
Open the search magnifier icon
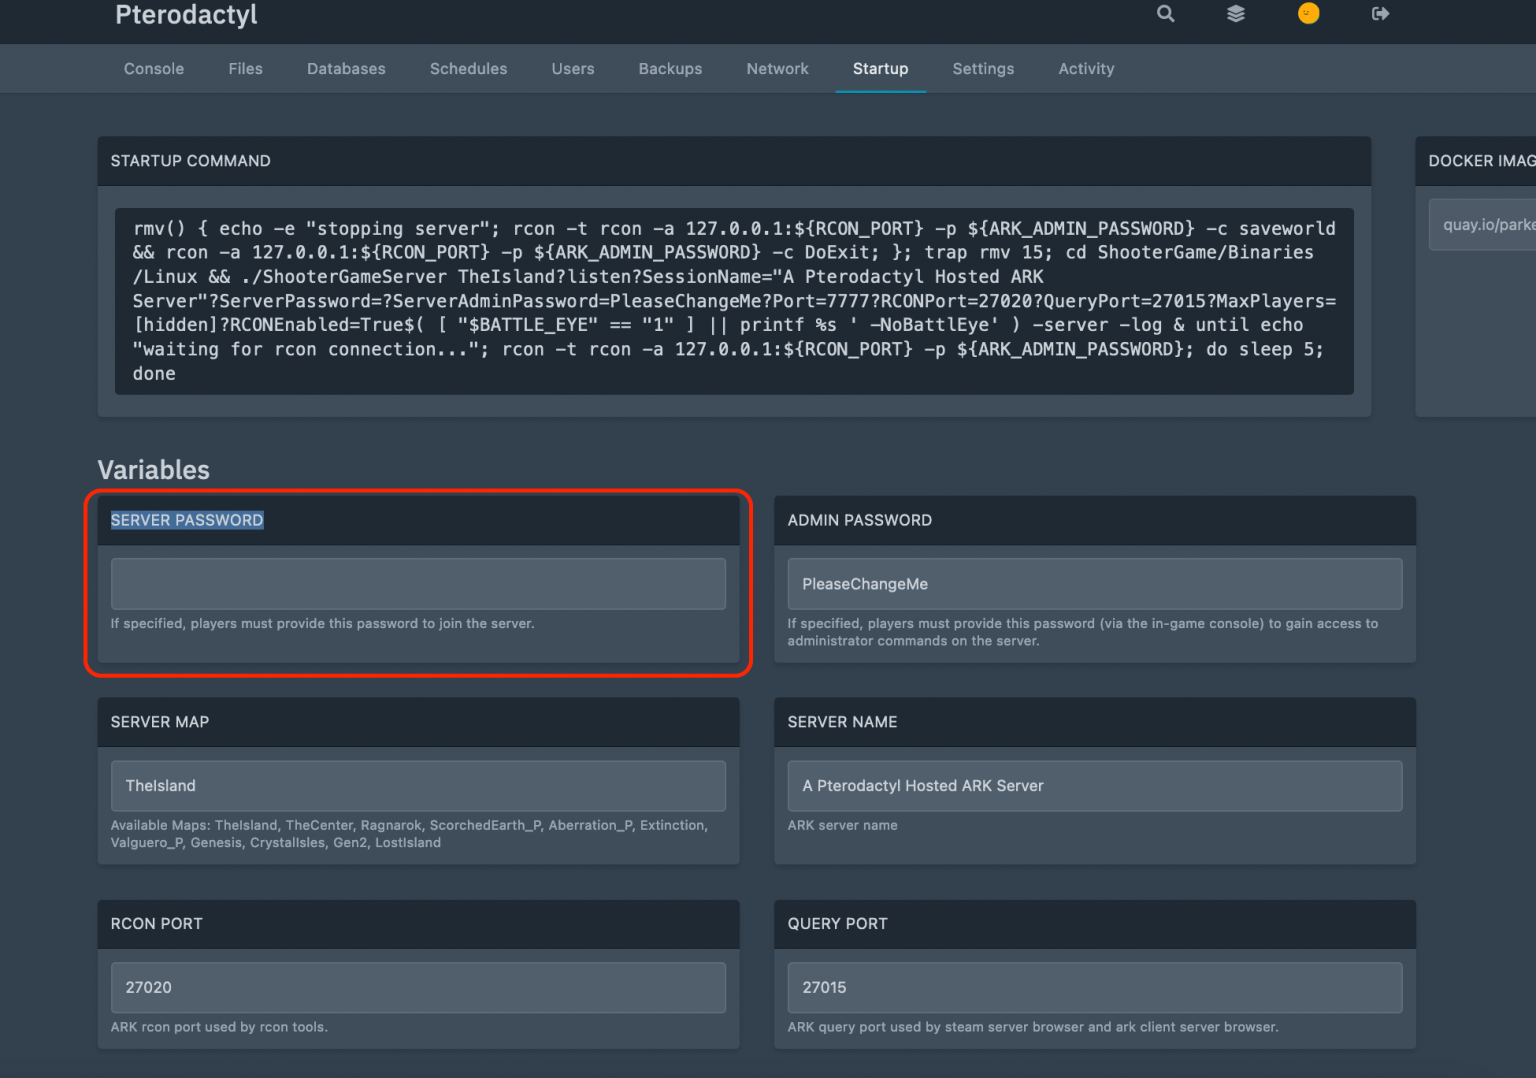[x=1165, y=14]
